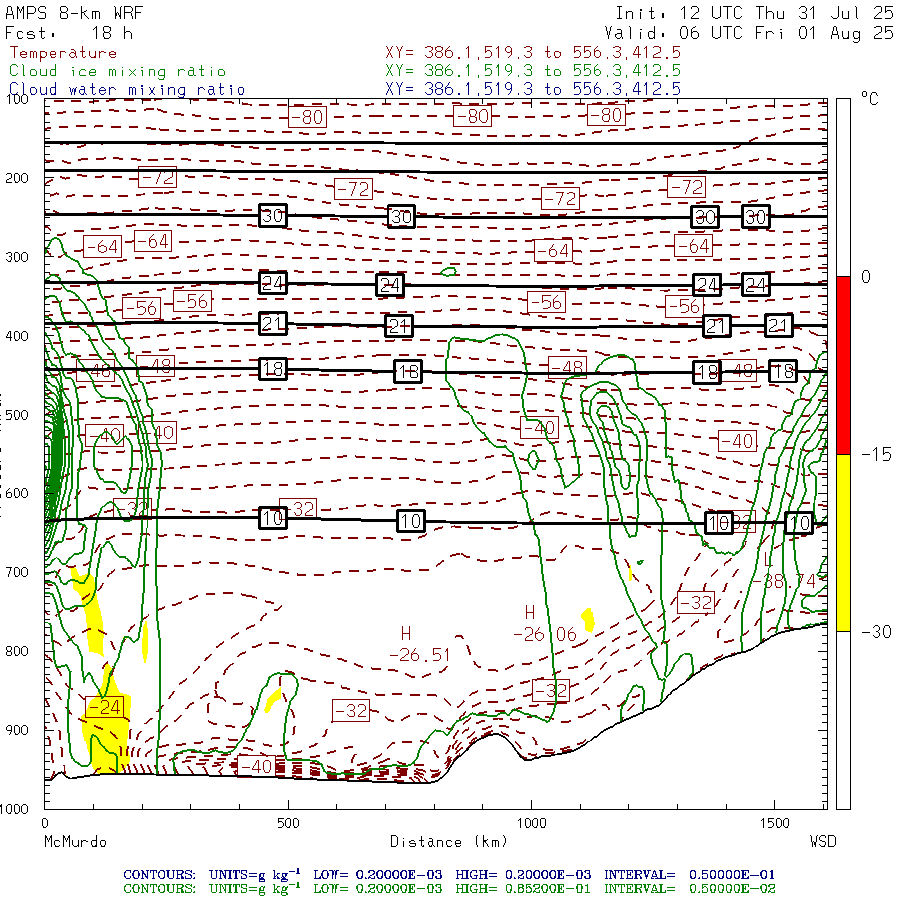Click the red segment of the temperature colorbar
900x900 pixels.
click(x=843, y=365)
